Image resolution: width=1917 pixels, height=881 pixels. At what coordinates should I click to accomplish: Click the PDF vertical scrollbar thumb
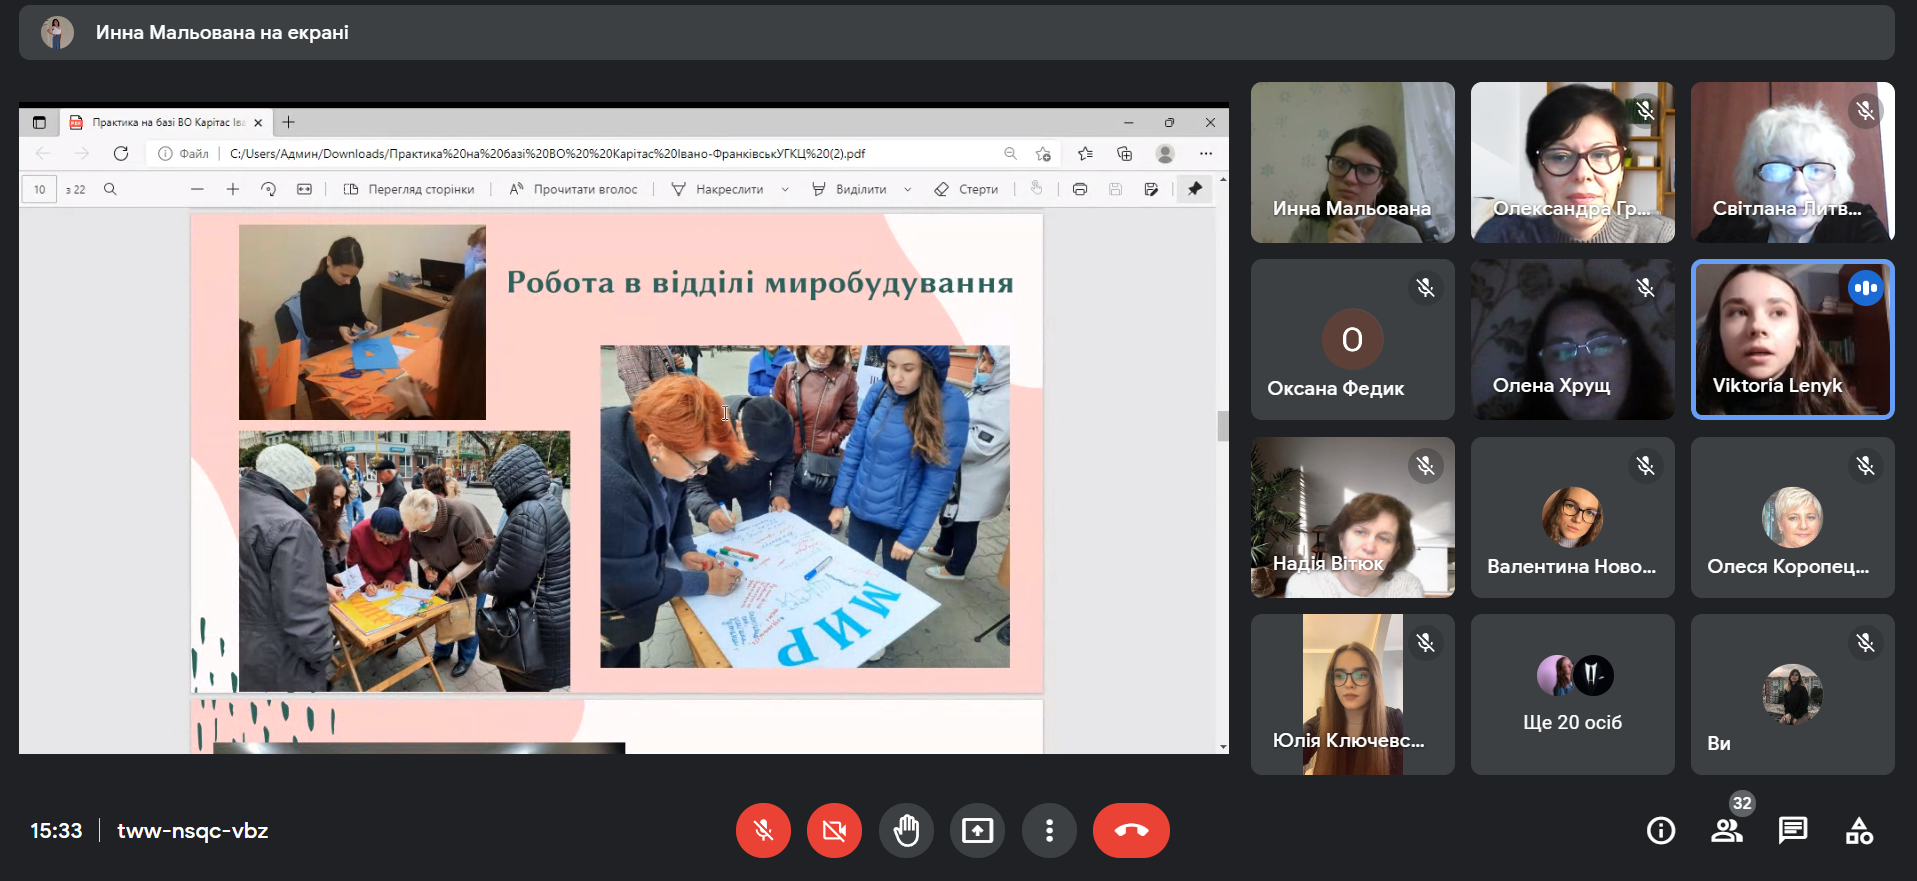tap(1222, 425)
